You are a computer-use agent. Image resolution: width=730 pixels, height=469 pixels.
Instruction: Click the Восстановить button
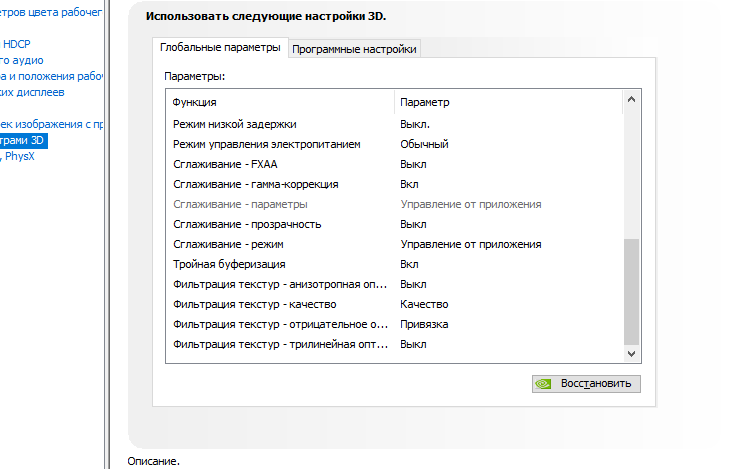coord(586,384)
